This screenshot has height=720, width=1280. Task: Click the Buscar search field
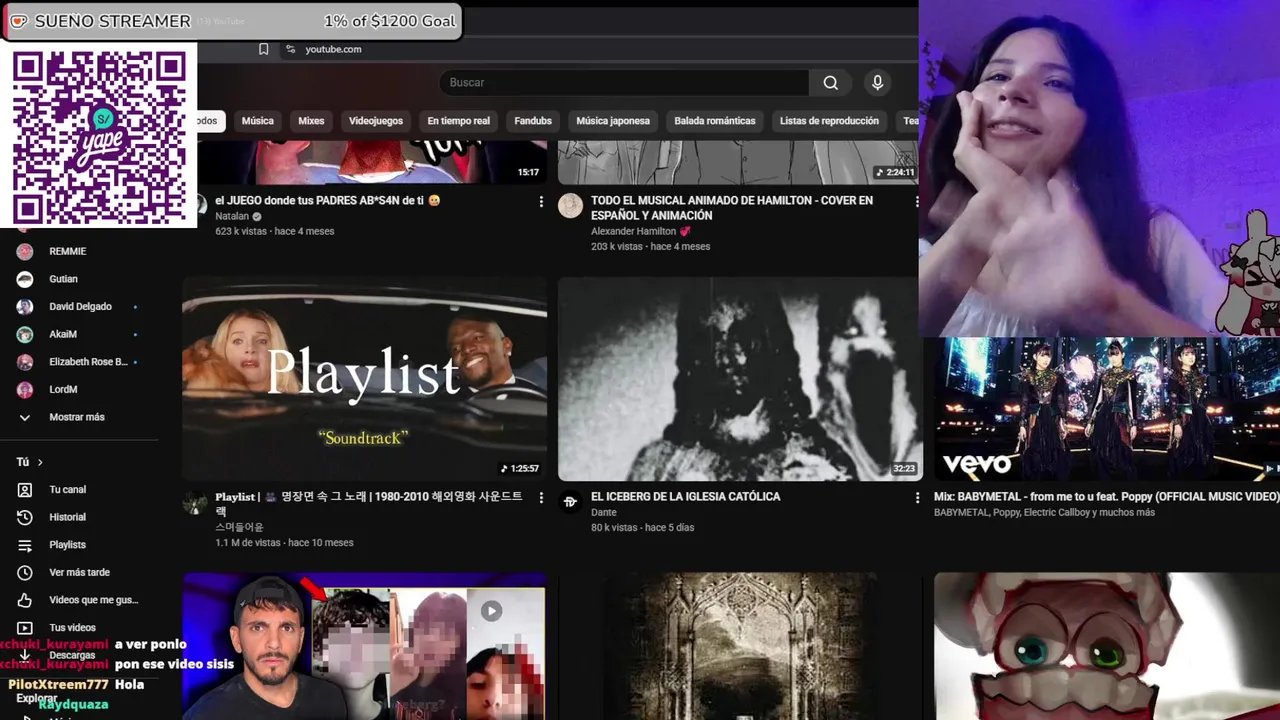[625, 83]
